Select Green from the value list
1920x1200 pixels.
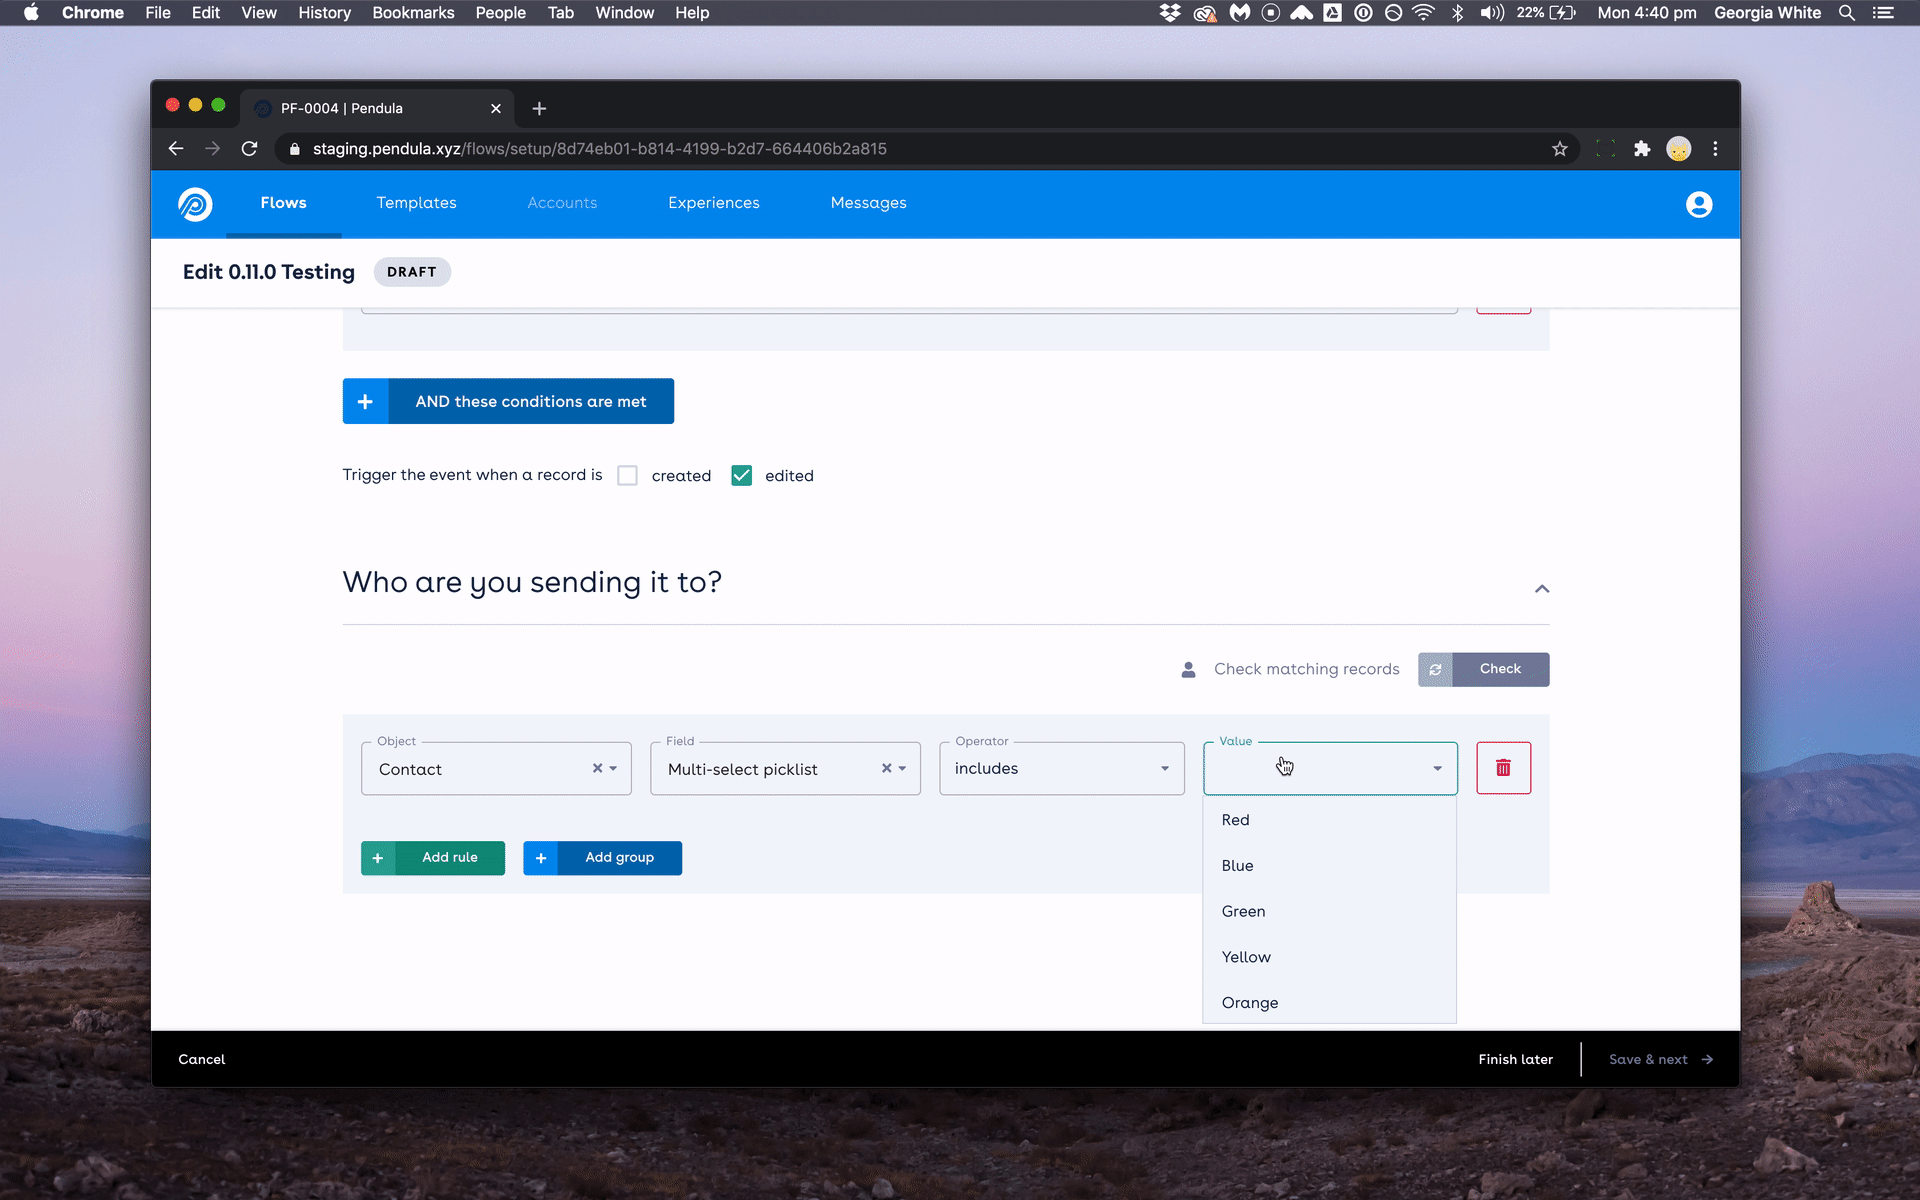1329,912
